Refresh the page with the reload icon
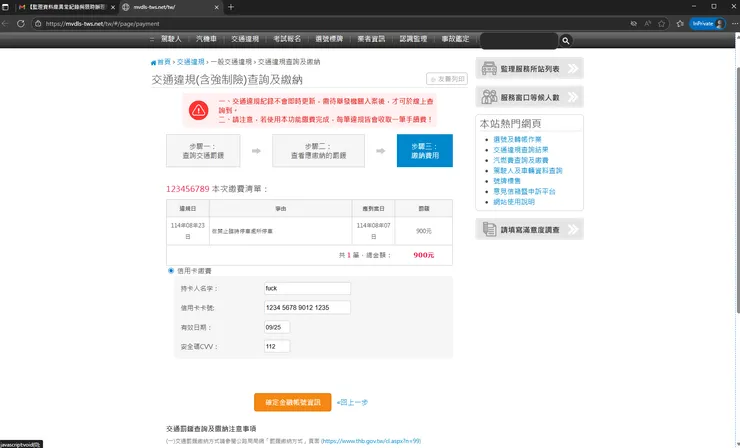Viewport: 740px width, 448px height. (21, 24)
